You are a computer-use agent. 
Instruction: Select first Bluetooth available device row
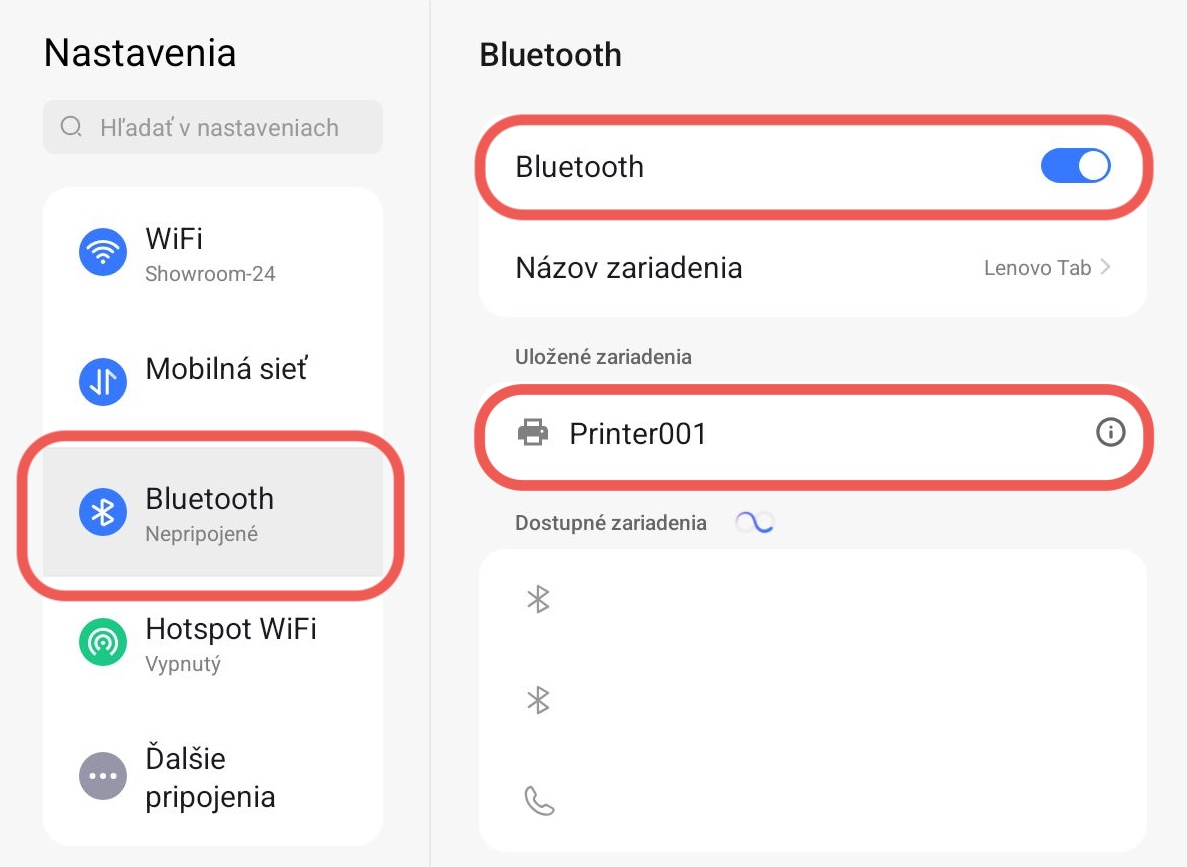[x=812, y=599]
